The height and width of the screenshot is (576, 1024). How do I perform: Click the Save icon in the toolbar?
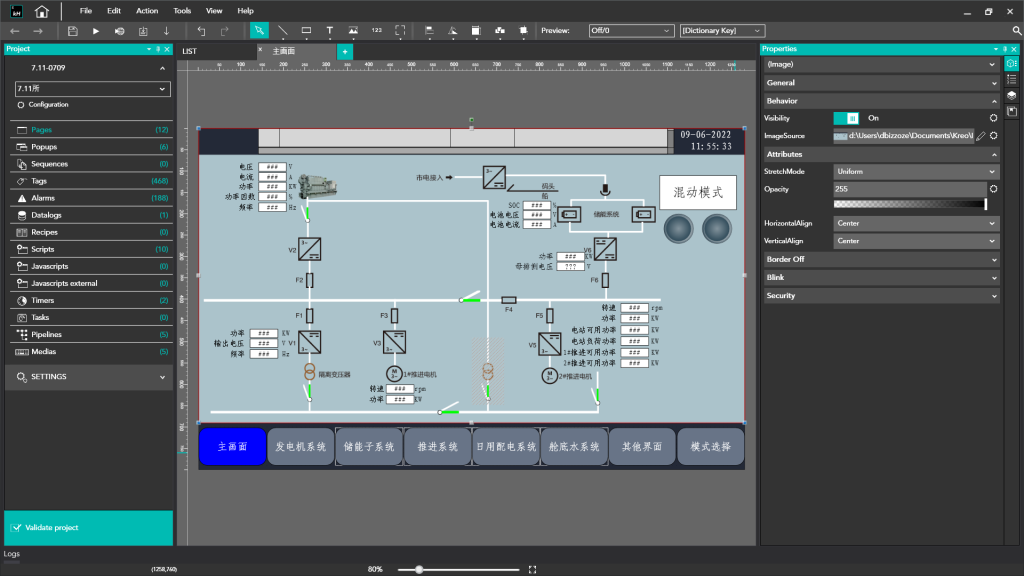74,30
